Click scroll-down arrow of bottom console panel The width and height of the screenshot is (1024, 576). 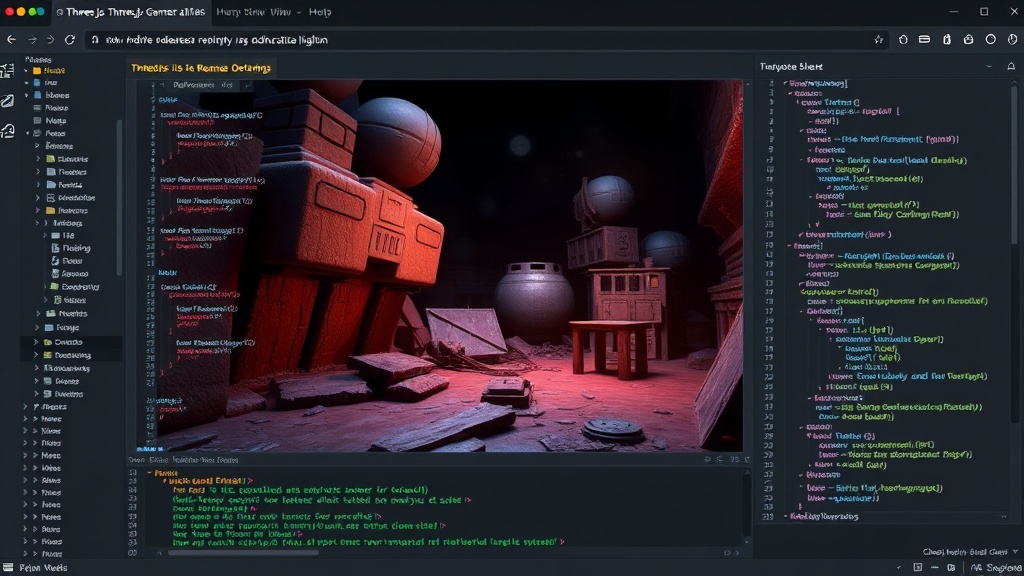747,541
